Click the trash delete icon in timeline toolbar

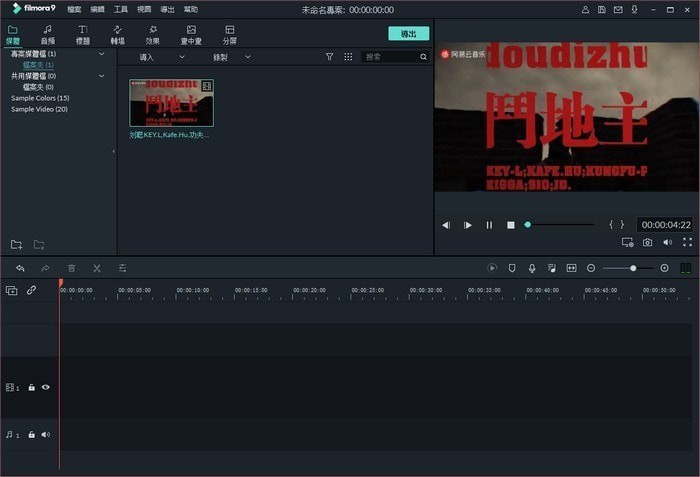(71, 268)
